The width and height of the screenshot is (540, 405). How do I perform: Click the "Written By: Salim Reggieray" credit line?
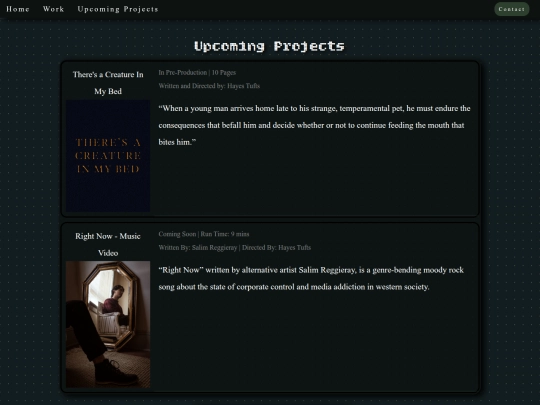[x=235, y=248]
